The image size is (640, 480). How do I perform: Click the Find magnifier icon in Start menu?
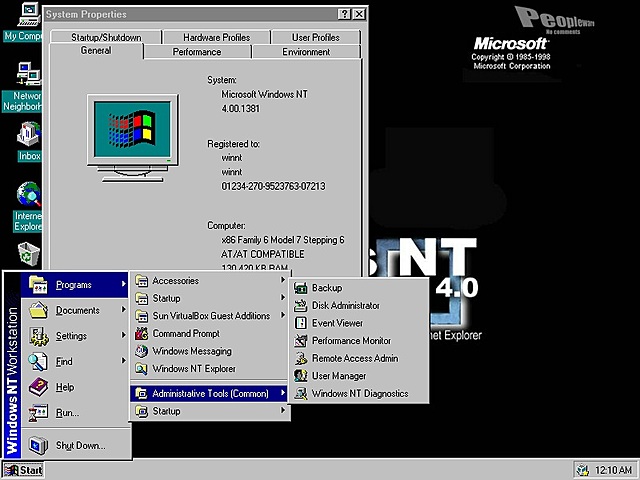(38, 362)
